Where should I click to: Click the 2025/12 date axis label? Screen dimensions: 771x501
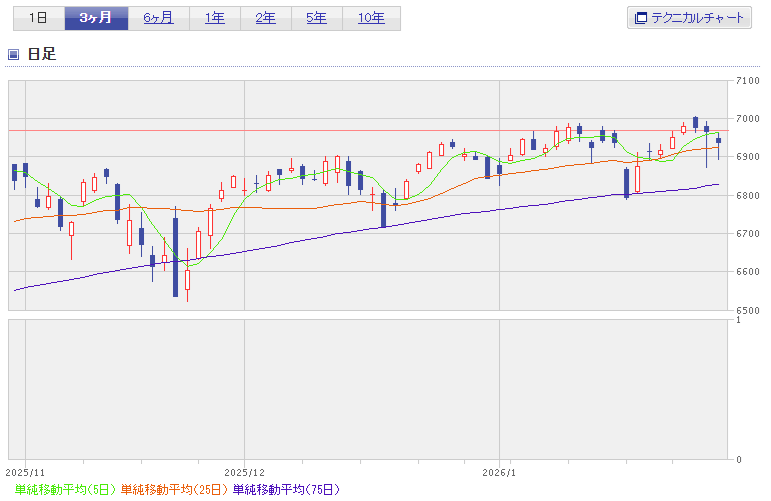click(244, 472)
